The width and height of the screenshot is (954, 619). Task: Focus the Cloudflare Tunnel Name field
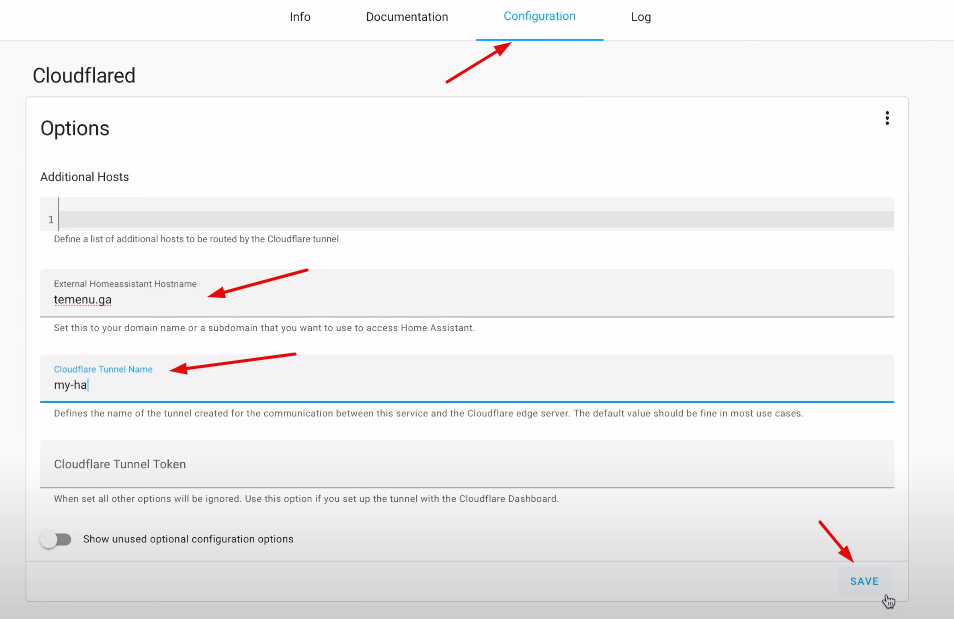pos(467,378)
